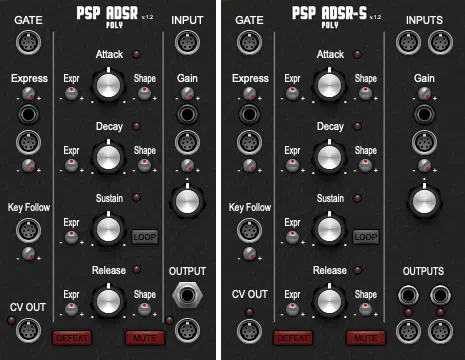Image resolution: width=465 pixels, height=360 pixels.
Task: Click Decay Shape mini knob on PSP ADSR-S
Action: tap(365, 166)
